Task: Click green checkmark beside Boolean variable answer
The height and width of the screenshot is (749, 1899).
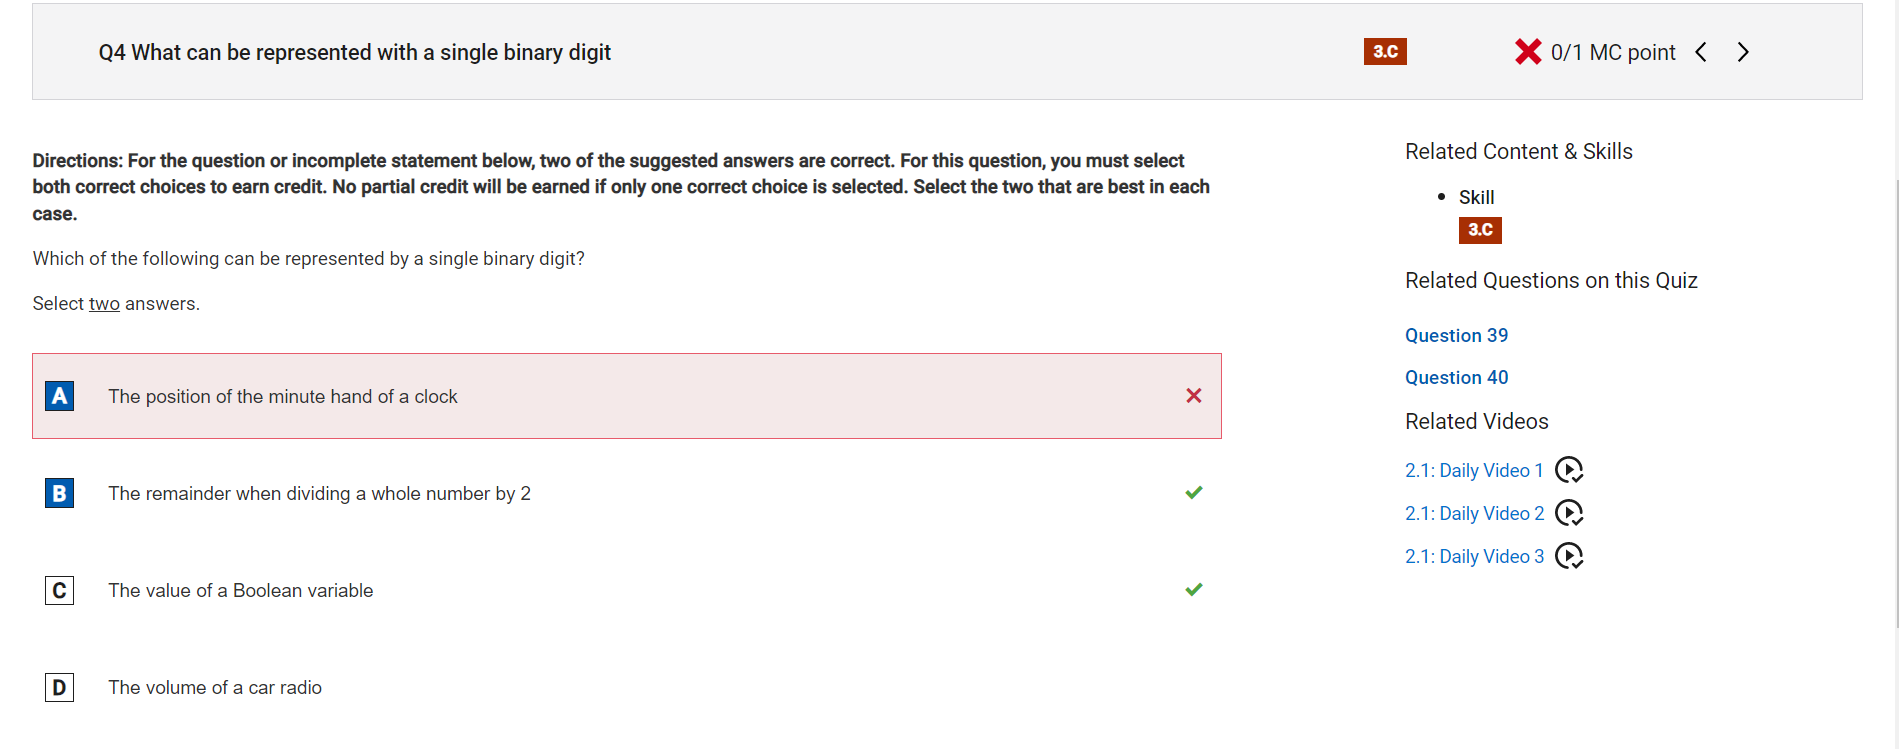Action: pyautogui.click(x=1194, y=589)
